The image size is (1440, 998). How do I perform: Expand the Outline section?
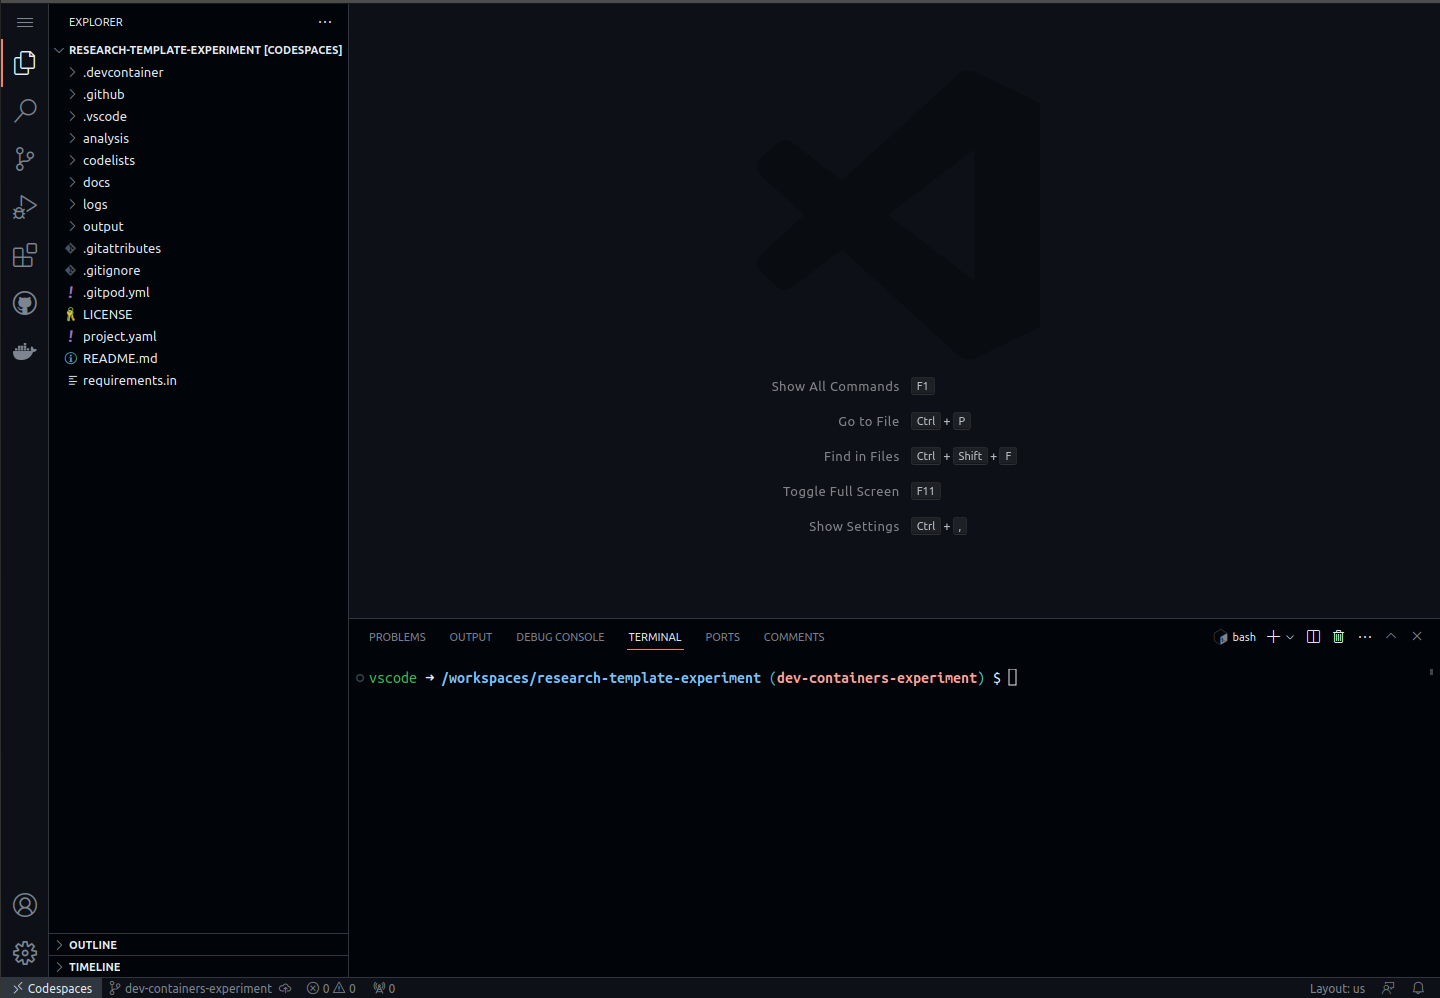[x=198, y=945]
